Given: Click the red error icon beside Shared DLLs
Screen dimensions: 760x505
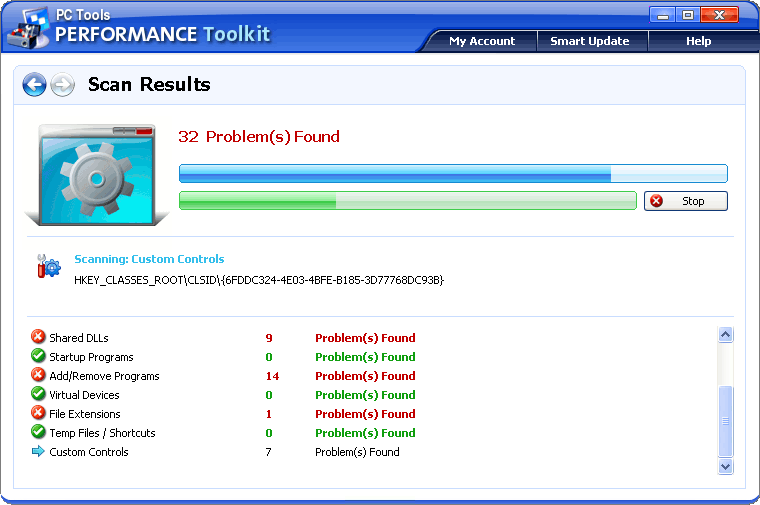Looking at the screenshot, I should point(38,337).
